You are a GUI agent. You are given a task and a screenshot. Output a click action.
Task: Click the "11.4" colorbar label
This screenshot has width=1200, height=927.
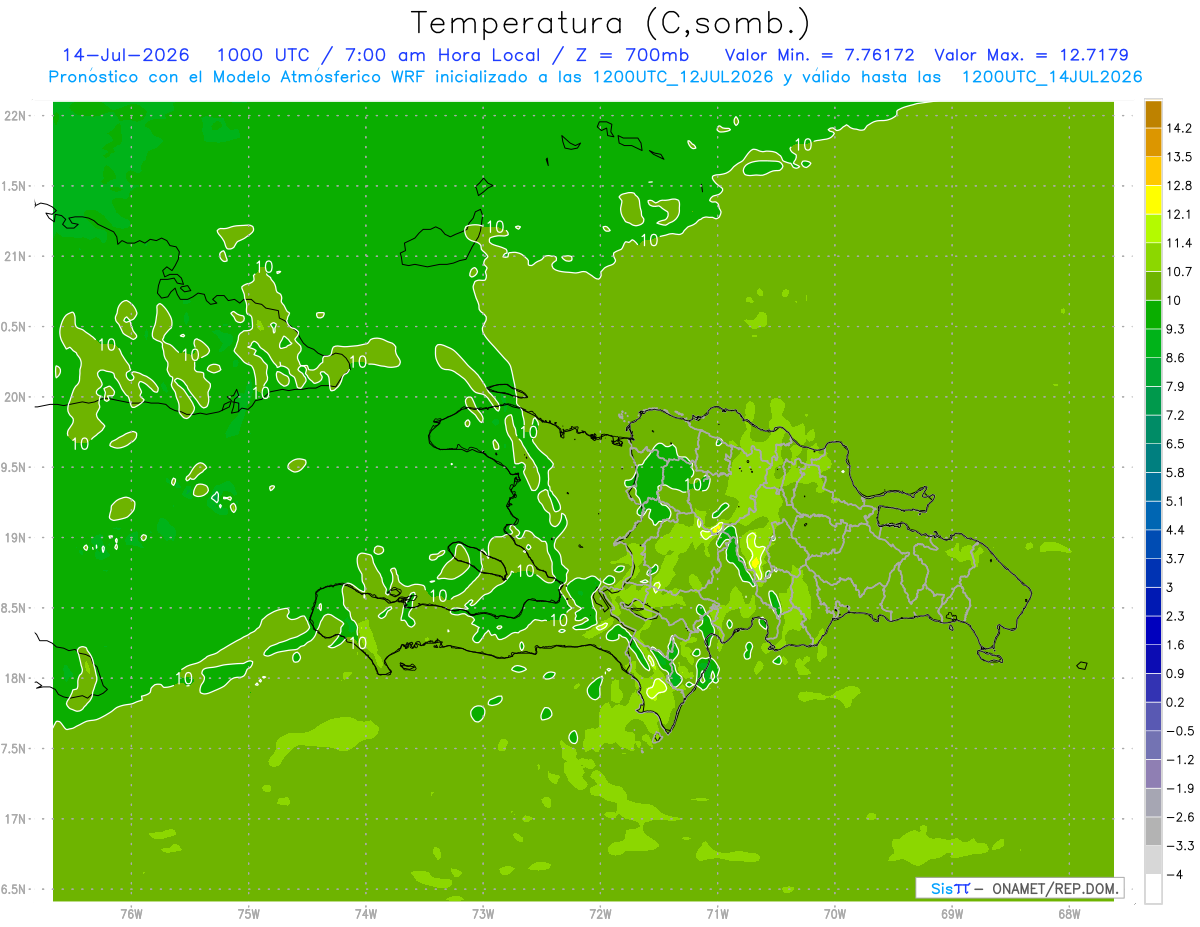click(x=1180, y=243)
